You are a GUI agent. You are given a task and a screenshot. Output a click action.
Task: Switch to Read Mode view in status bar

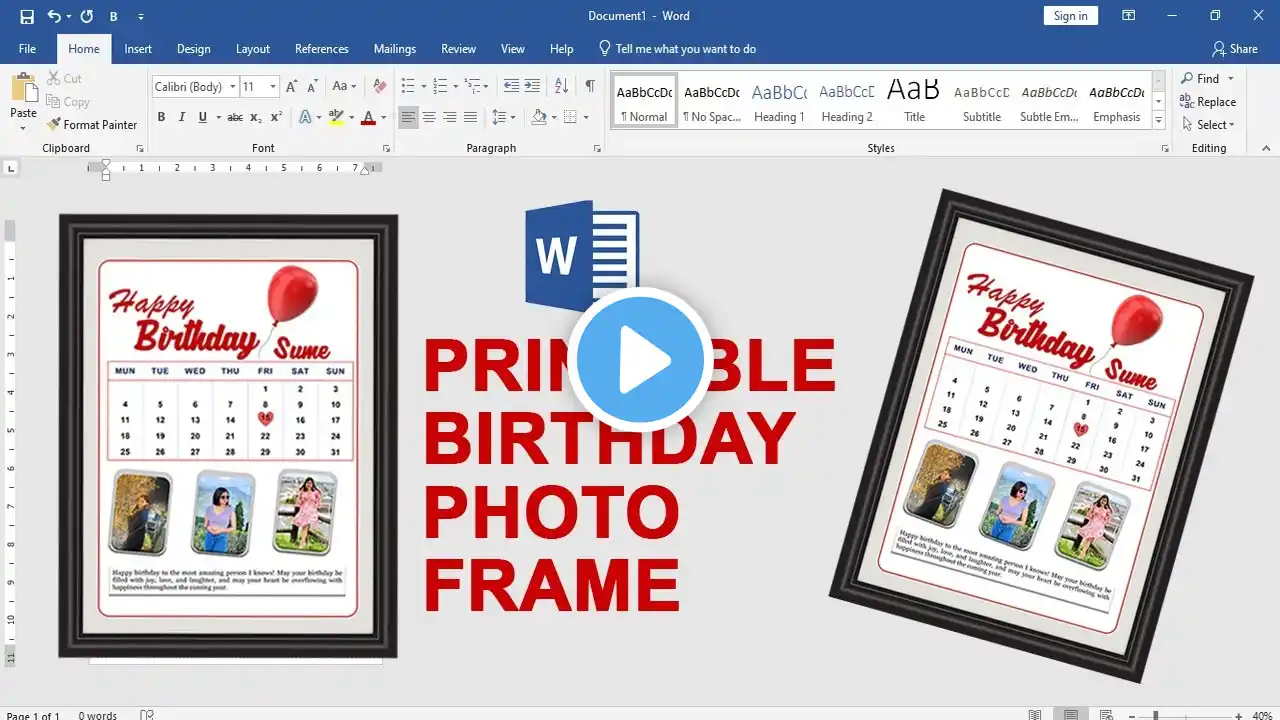[1035, 715]
